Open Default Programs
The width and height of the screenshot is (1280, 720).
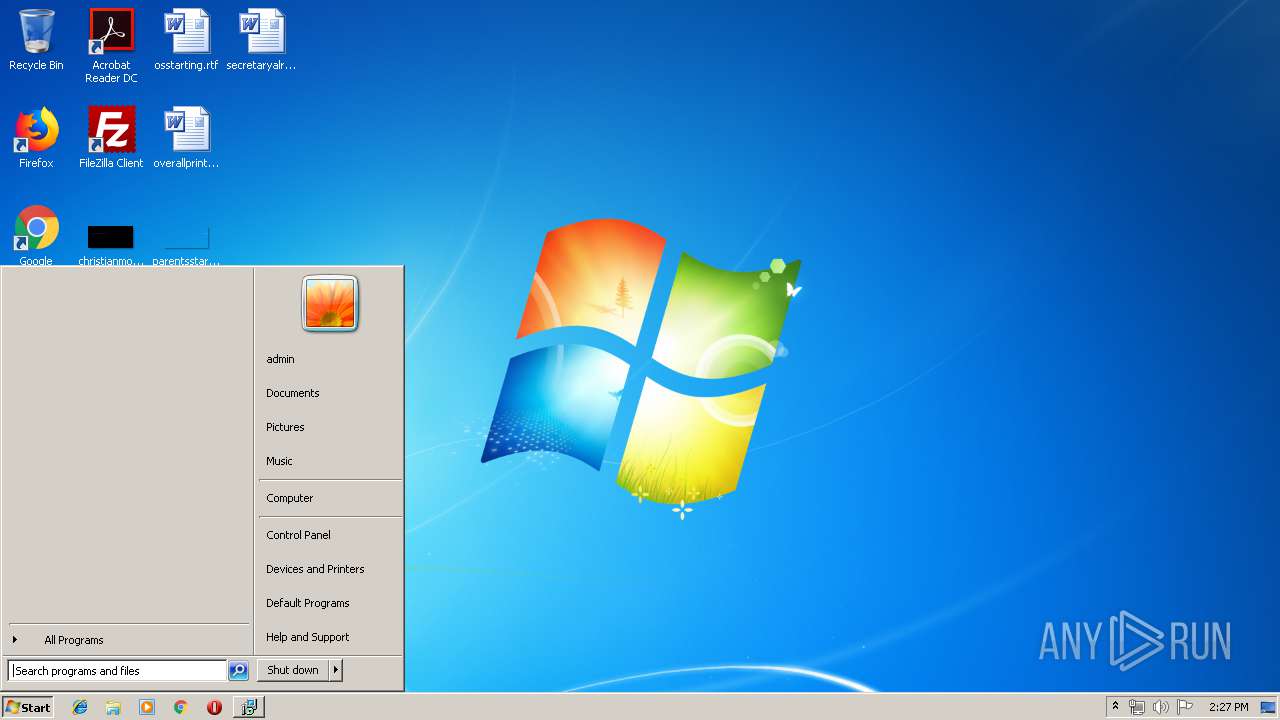point(330,603)
